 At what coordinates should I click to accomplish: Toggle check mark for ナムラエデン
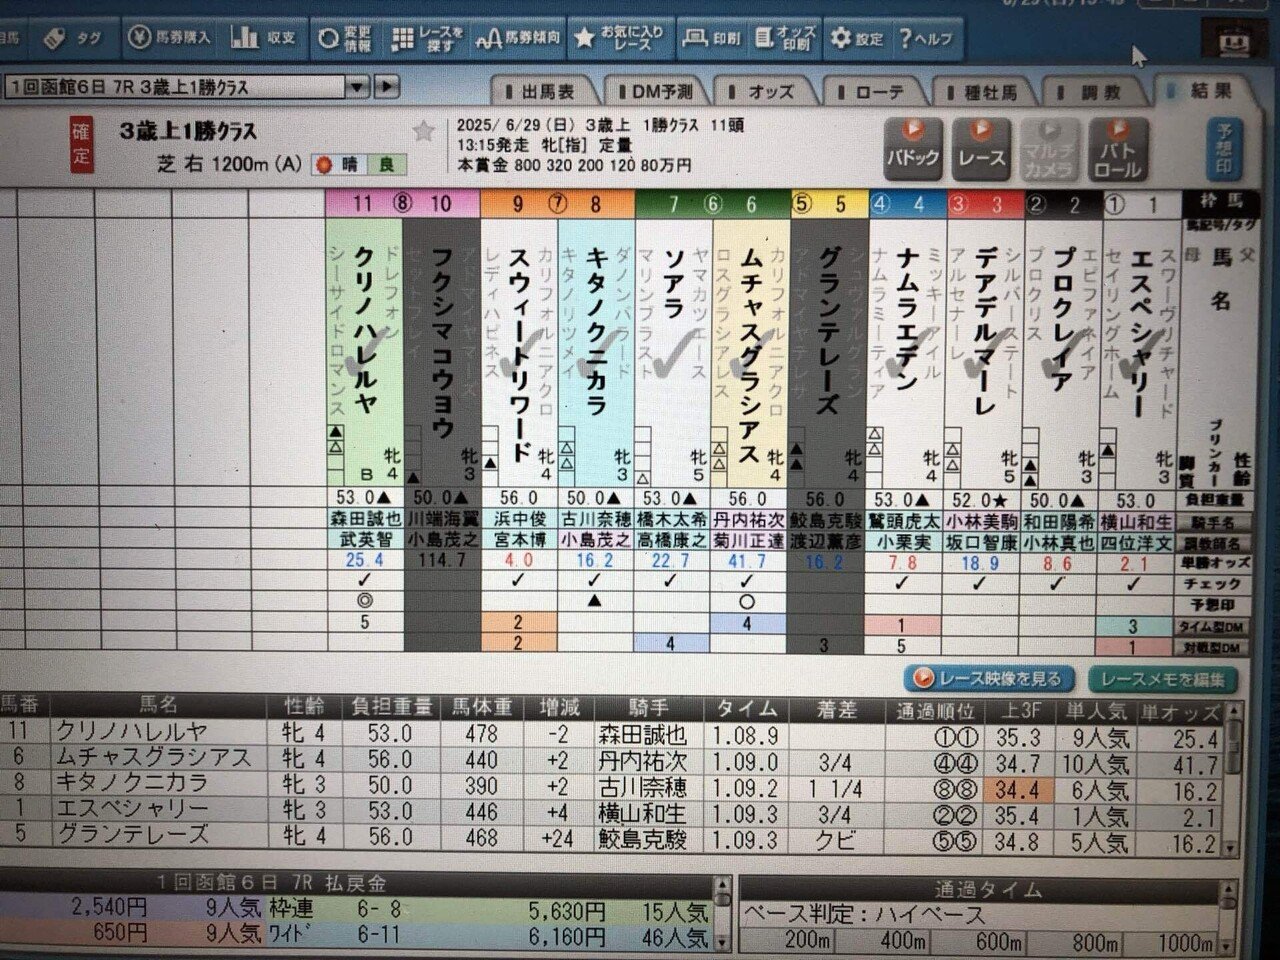point(902,583)
